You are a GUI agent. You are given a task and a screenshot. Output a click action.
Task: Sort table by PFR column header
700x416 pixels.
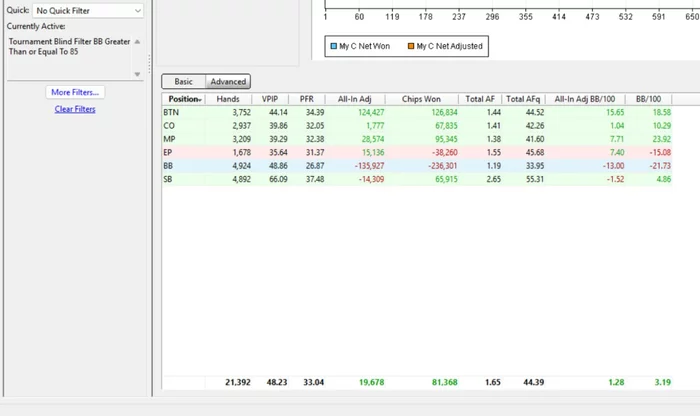pyautogui.click(x=307, y=99)
